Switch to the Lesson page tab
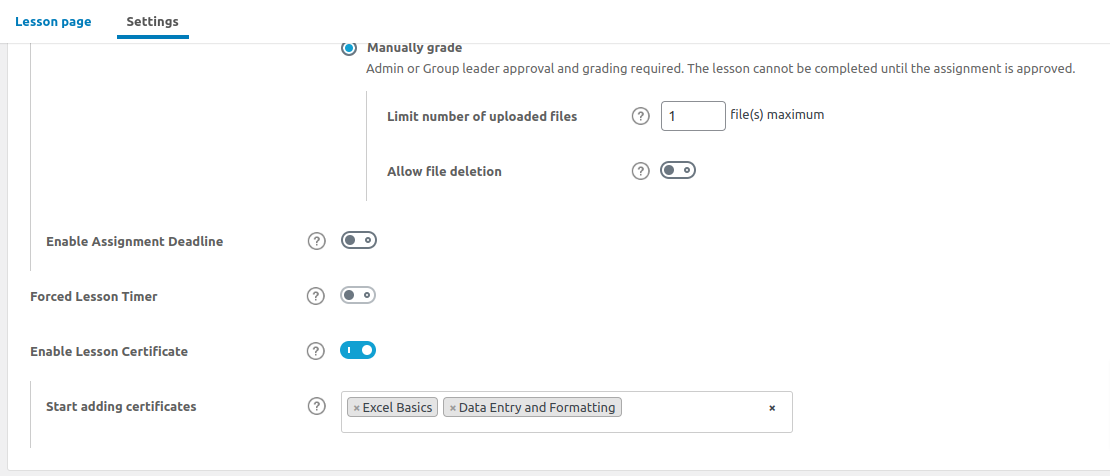This screenshot has width=1110, height=476. pos(53,22)
